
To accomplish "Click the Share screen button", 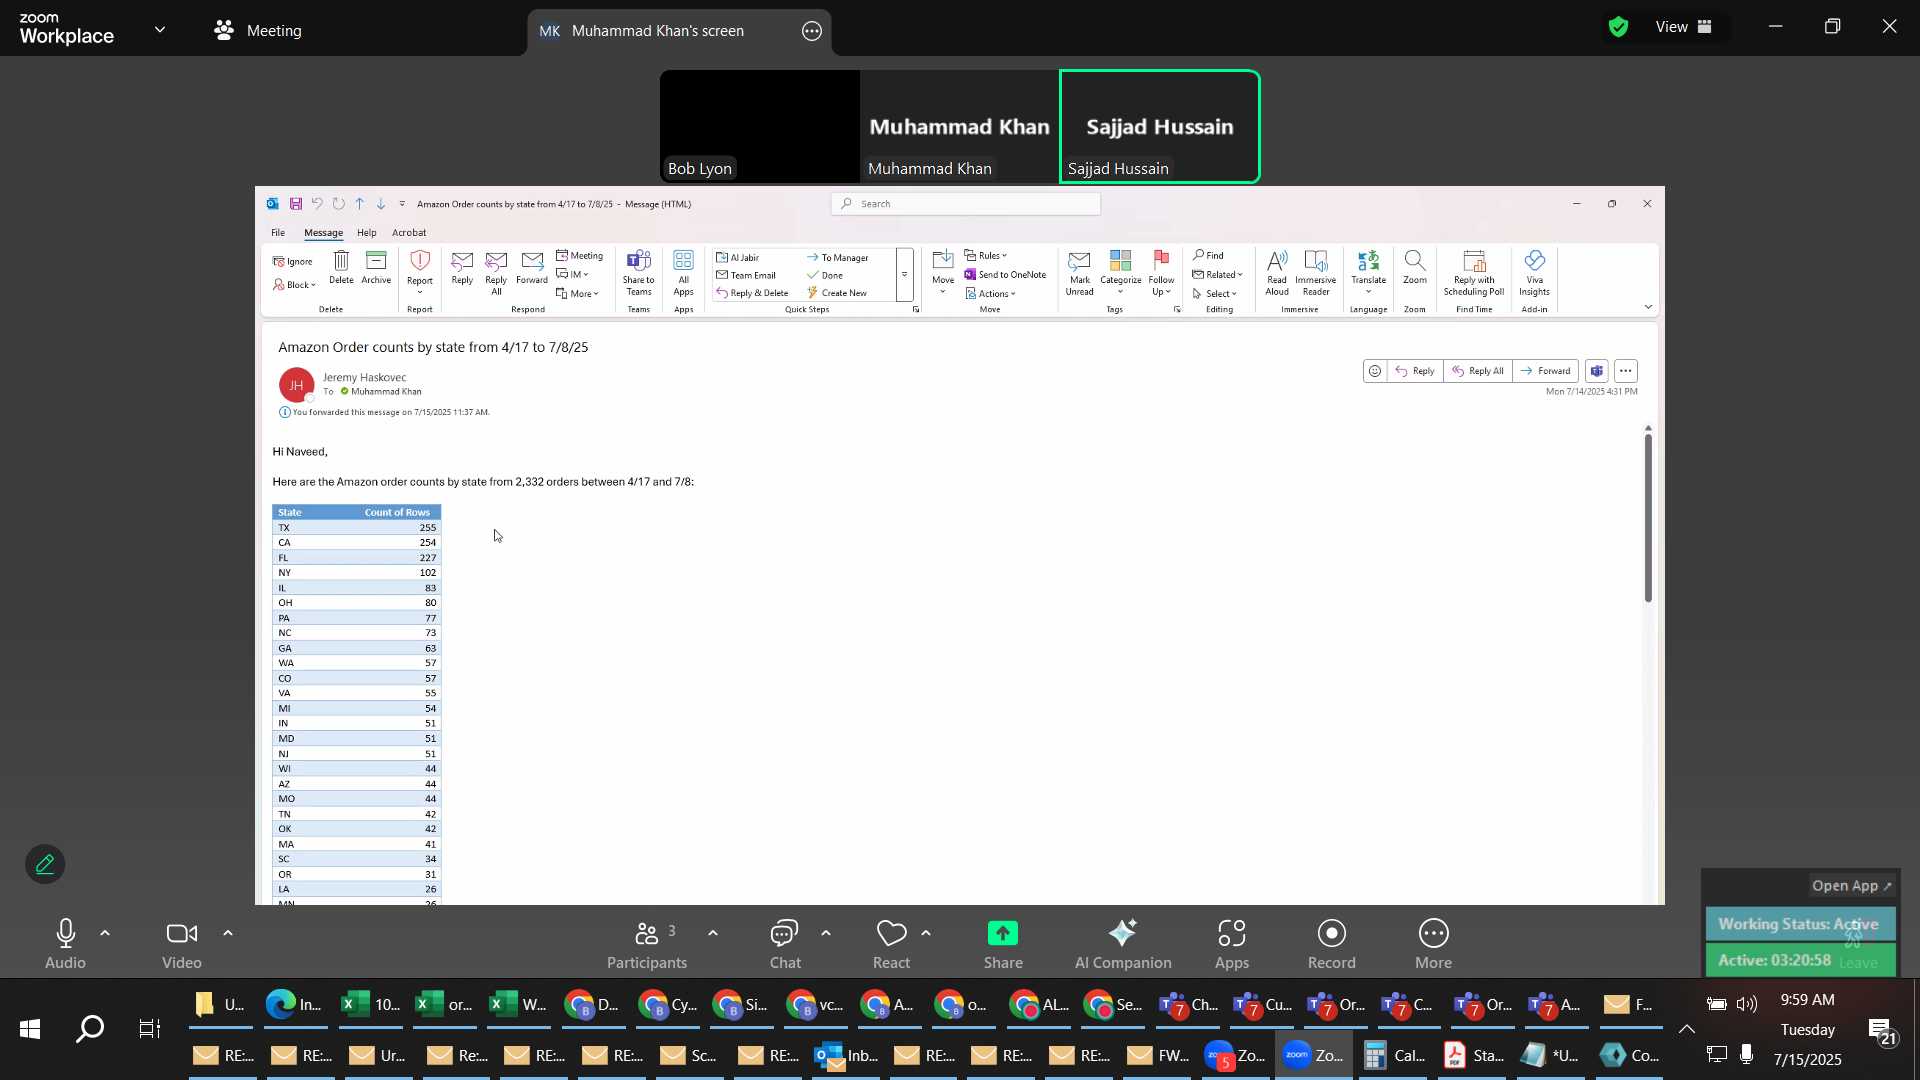I will 1003,945.
